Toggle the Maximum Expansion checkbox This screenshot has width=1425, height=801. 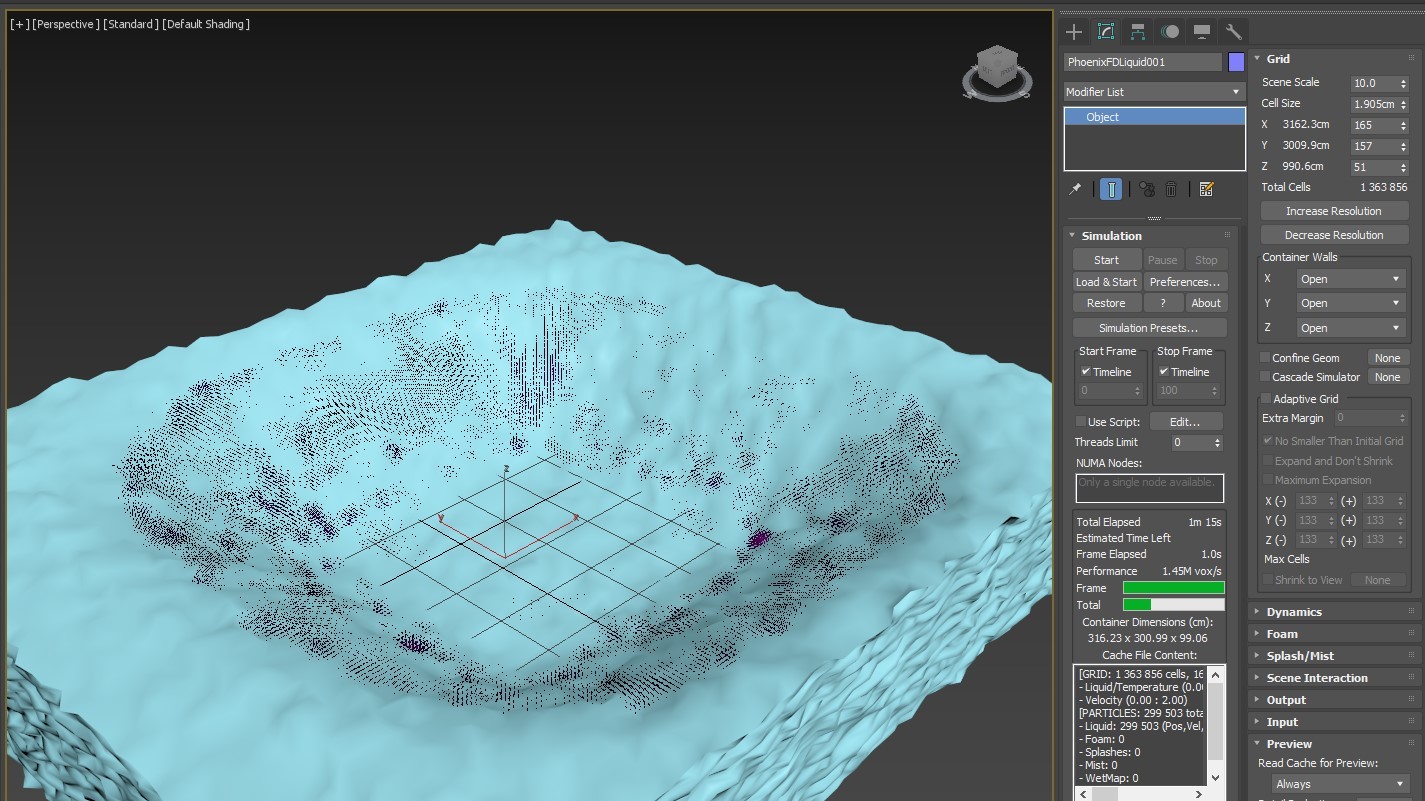tap(1268, 480)
